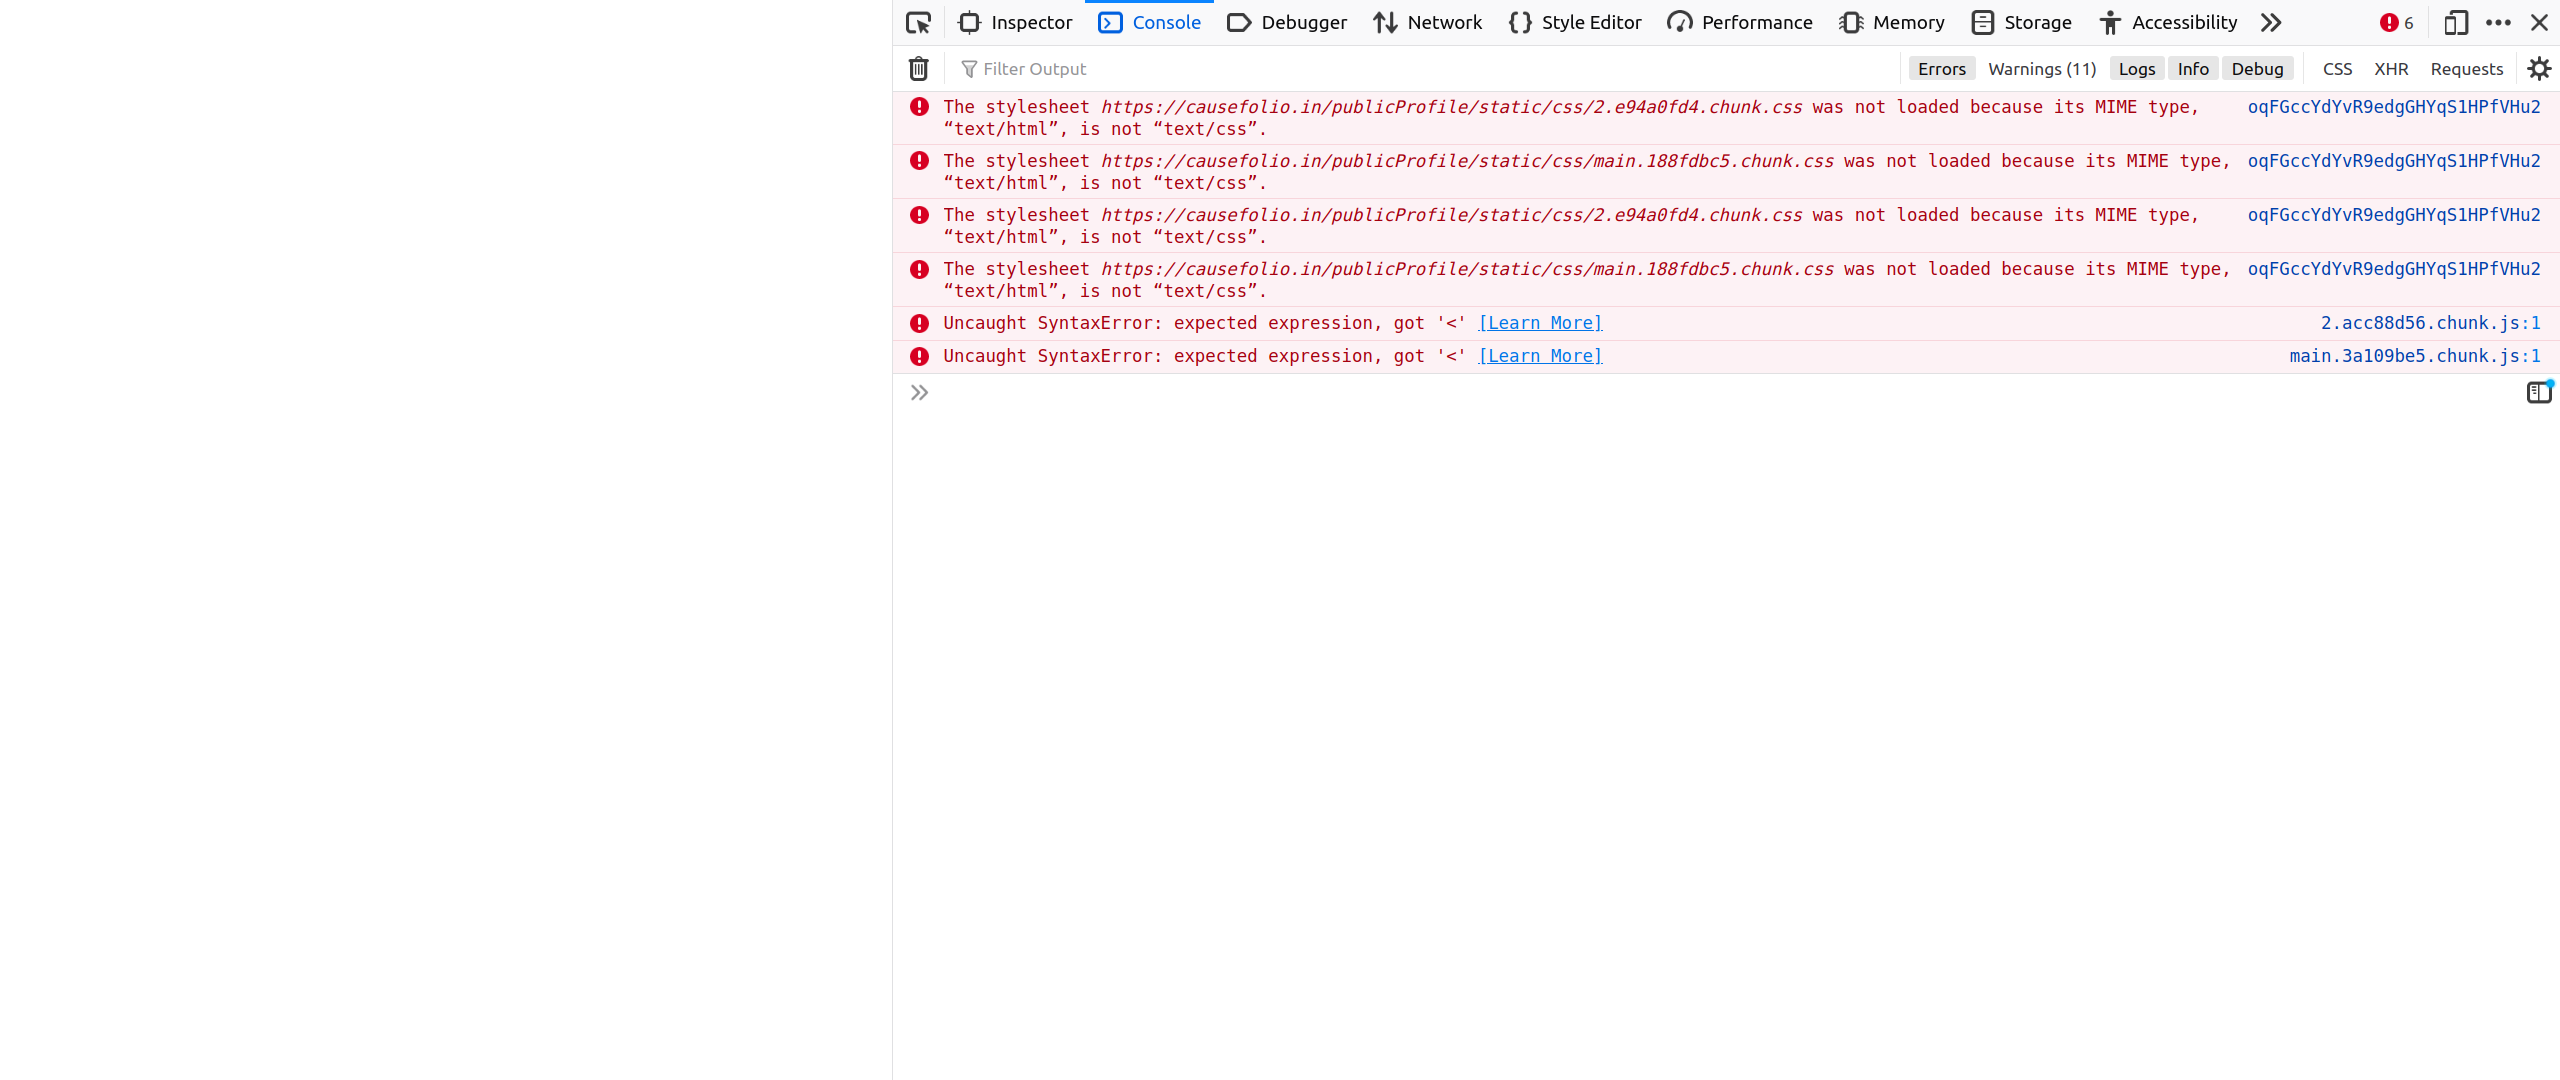Click the red error count badge showing 6
Screen dimensions: 2560x1080
coord(2392,22)
